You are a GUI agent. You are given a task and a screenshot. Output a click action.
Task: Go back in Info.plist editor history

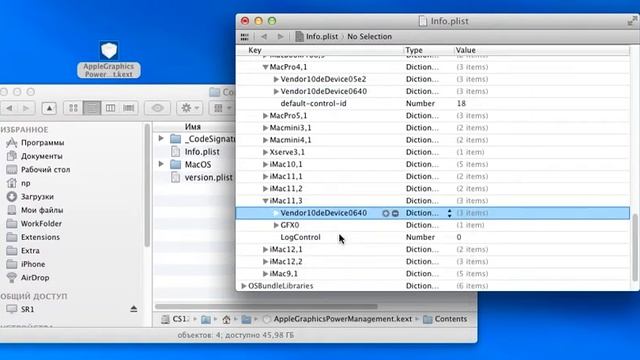pos(264,37)
